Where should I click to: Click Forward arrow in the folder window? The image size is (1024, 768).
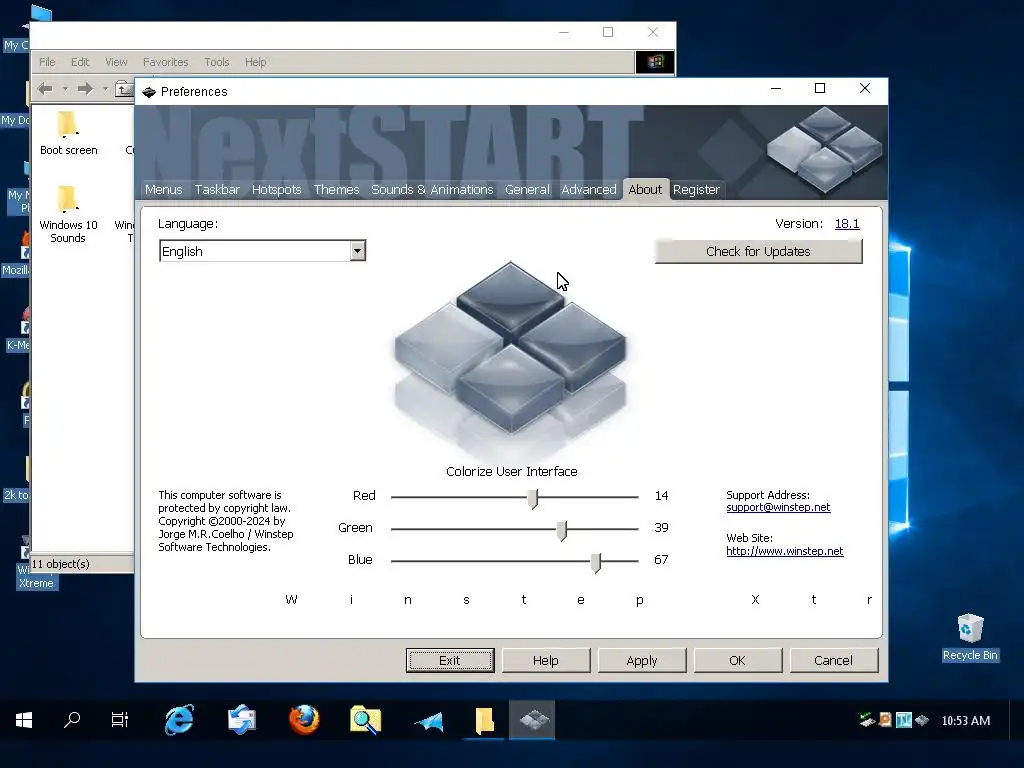(x=85, y=89)
